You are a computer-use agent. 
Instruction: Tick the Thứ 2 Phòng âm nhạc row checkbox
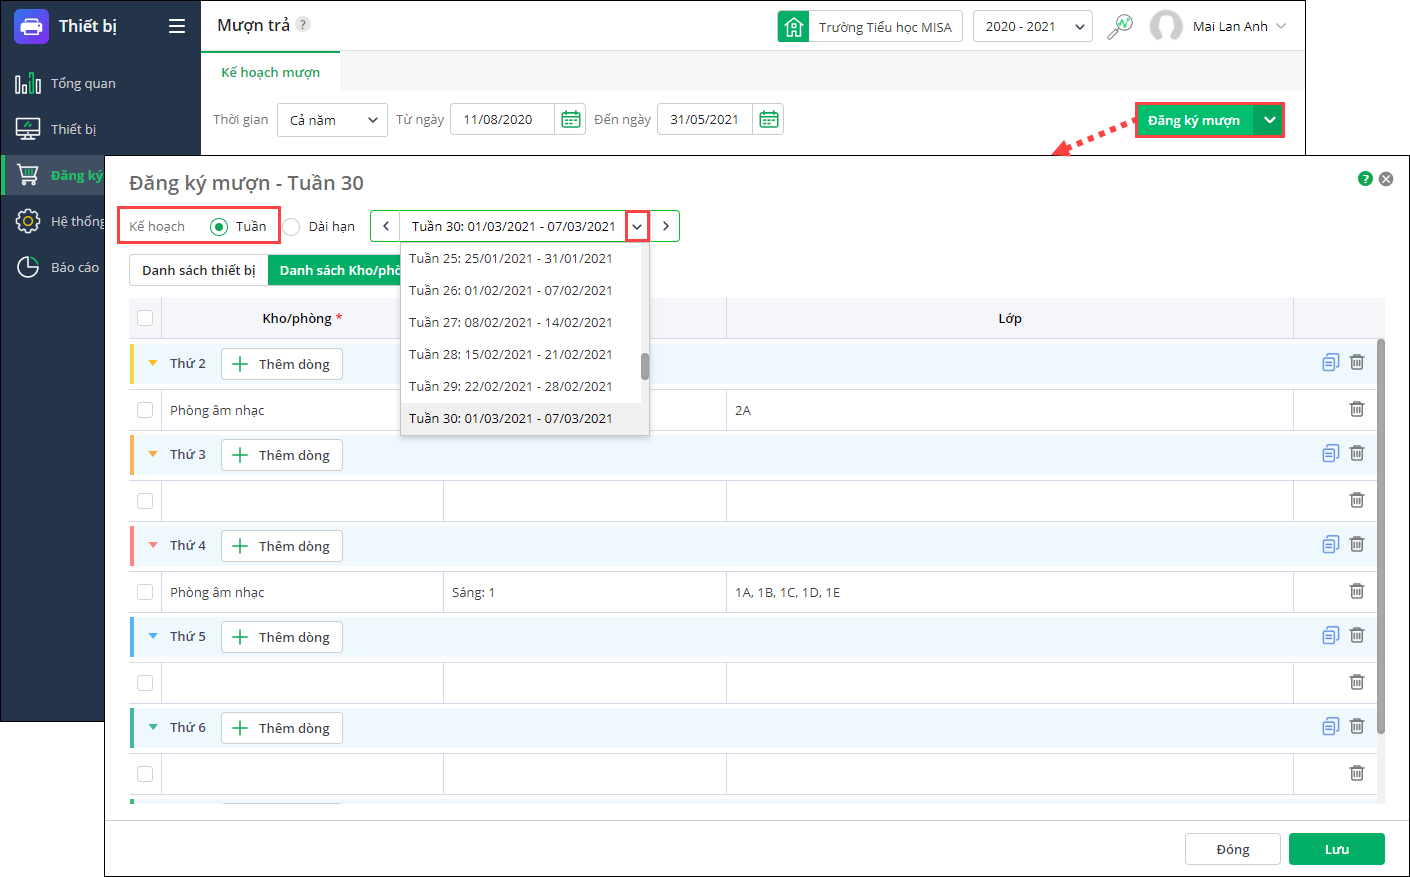click(x=145, y=410)
